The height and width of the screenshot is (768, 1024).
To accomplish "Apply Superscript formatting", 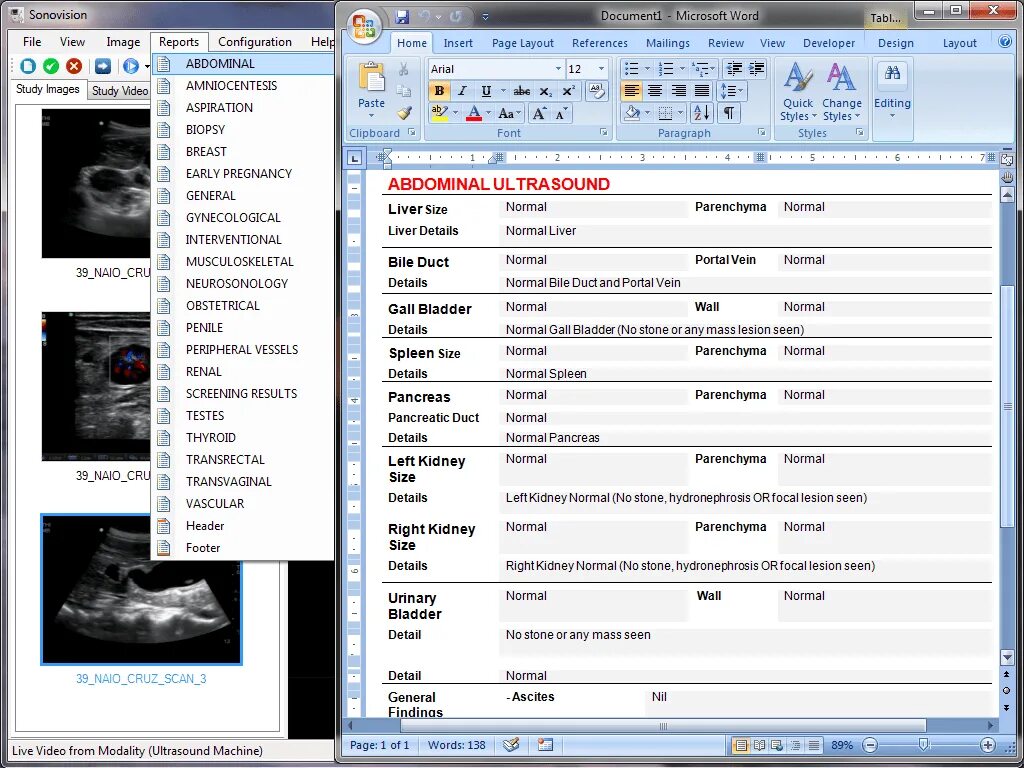I will tap(569, 91).
